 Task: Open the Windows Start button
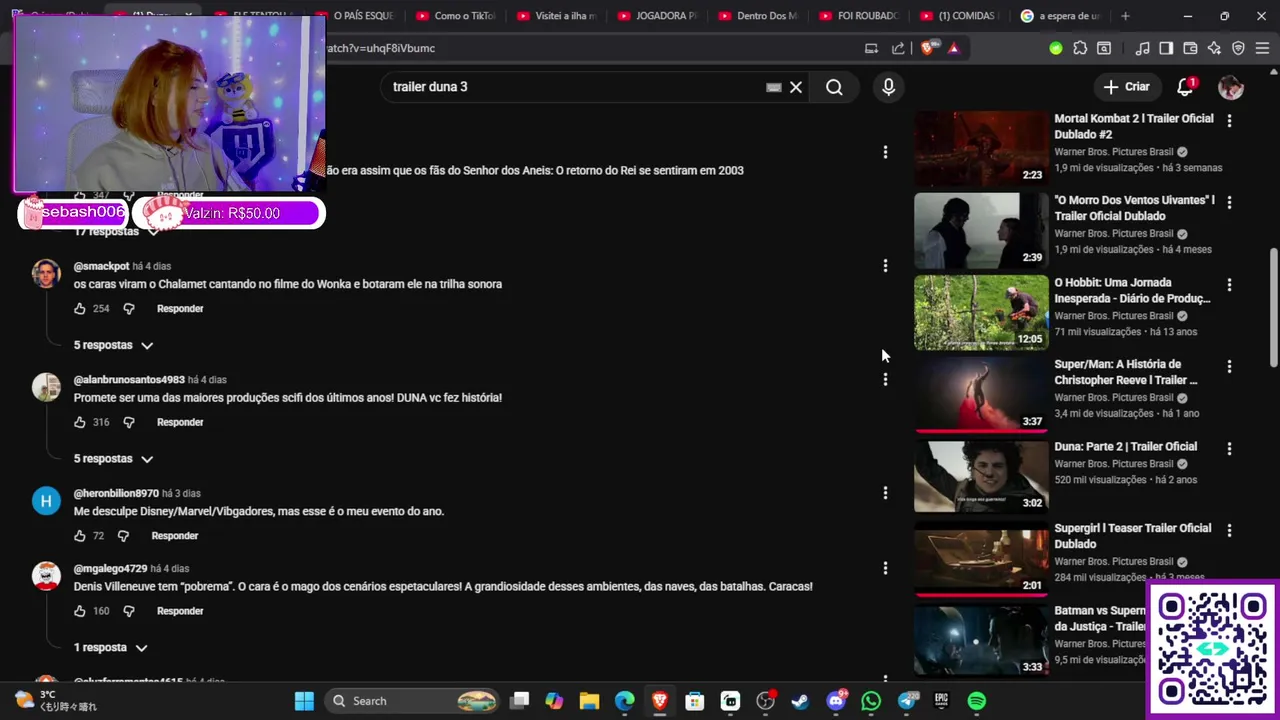304,701
